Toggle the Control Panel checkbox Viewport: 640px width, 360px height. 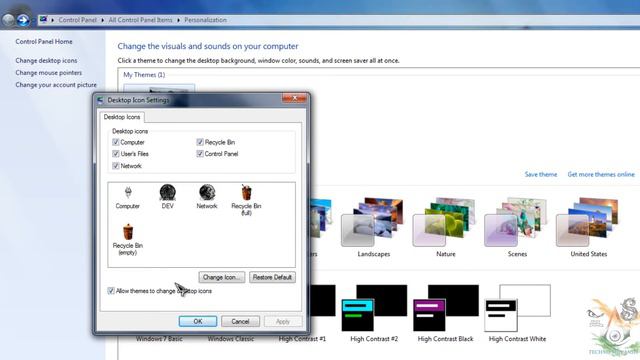pyautogui.click(x=200, y=154)
